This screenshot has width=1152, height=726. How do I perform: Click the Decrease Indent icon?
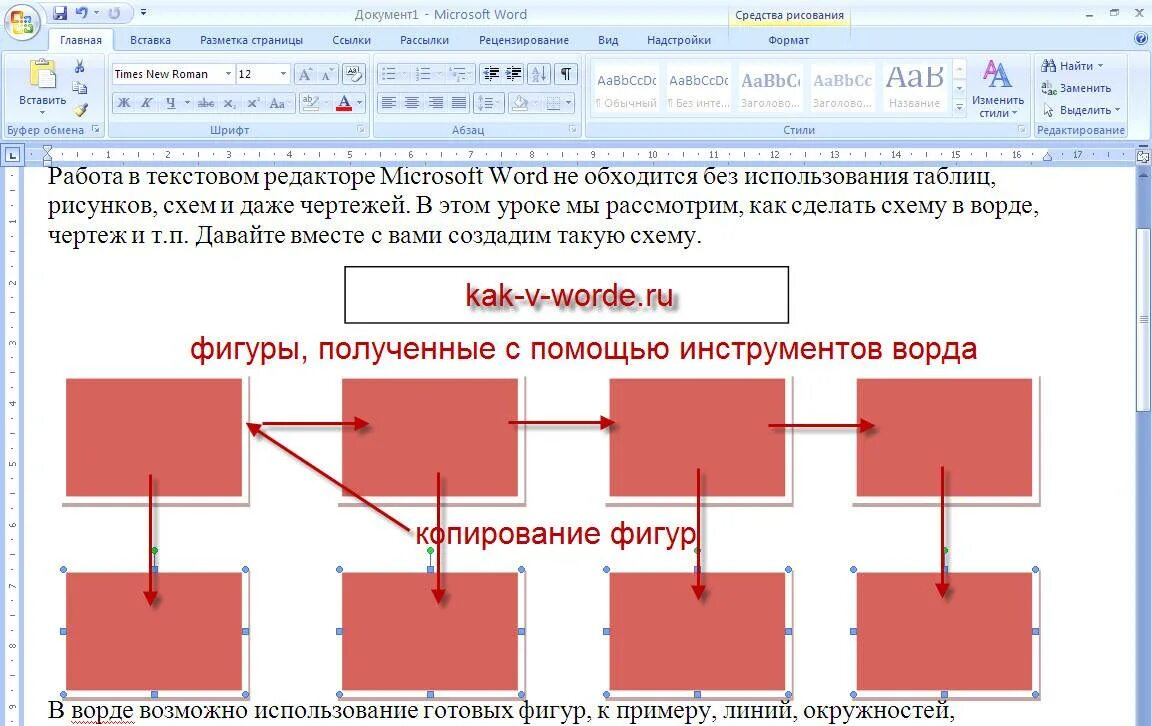(x=491, y=73)
